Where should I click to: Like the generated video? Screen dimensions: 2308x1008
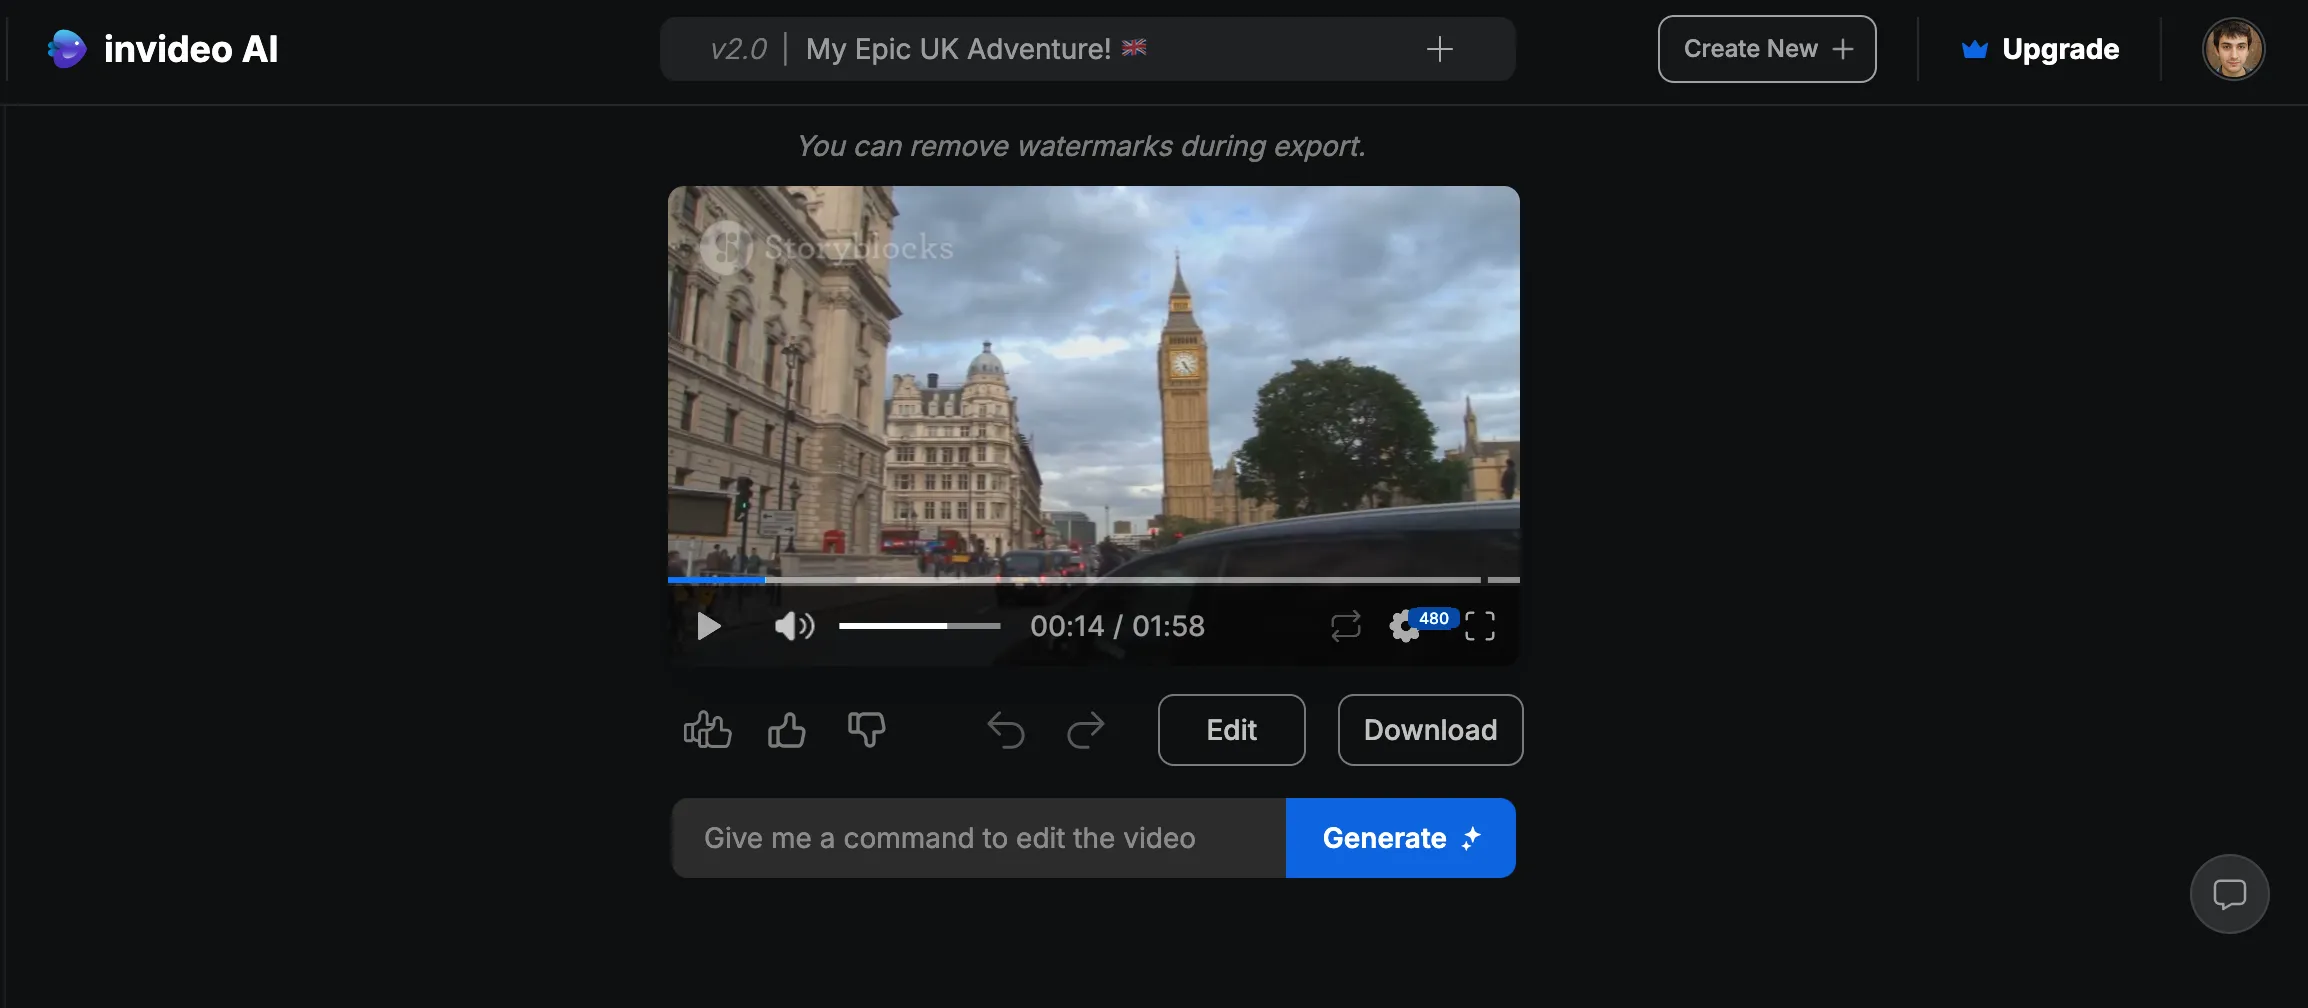[787, 730]
